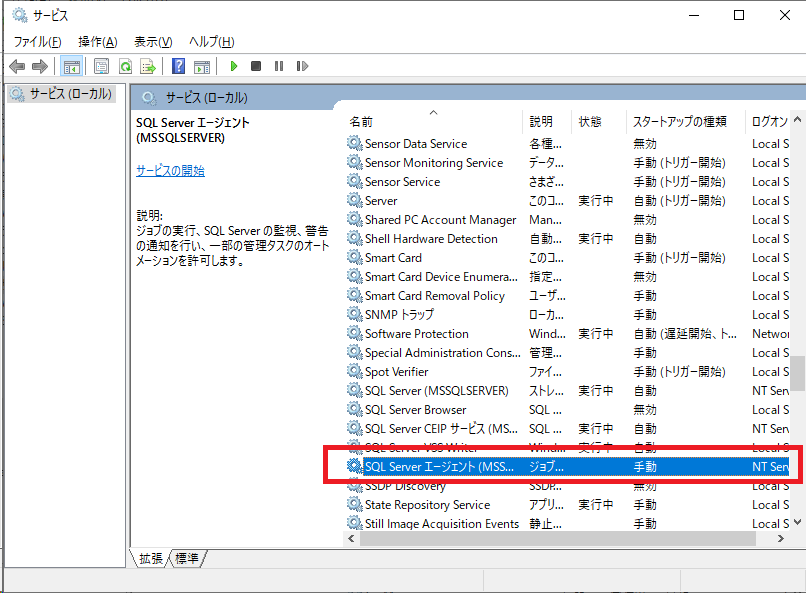Click gear icon of State Repository Service

click(354, 504)
